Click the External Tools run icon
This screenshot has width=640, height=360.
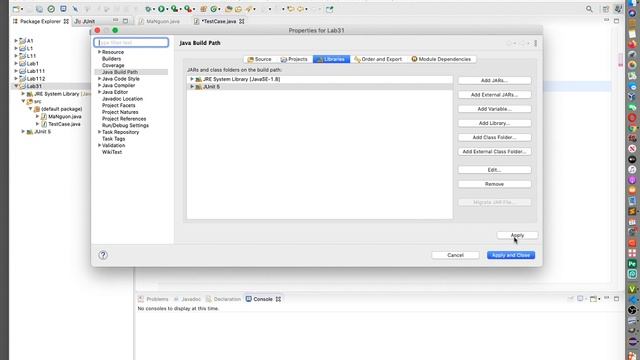pyautogui.click(x=188, y=9)
